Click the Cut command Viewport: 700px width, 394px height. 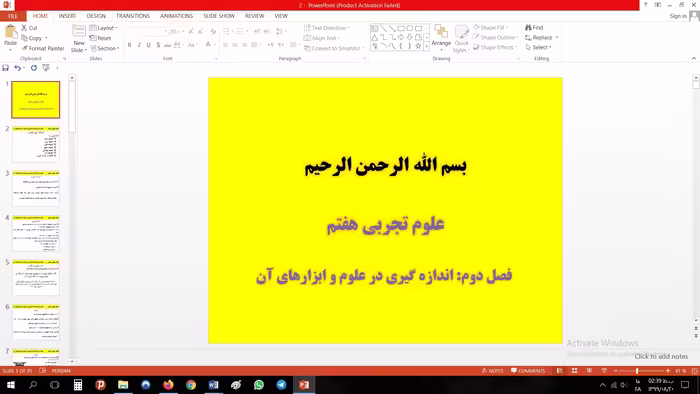coord(29,28)
